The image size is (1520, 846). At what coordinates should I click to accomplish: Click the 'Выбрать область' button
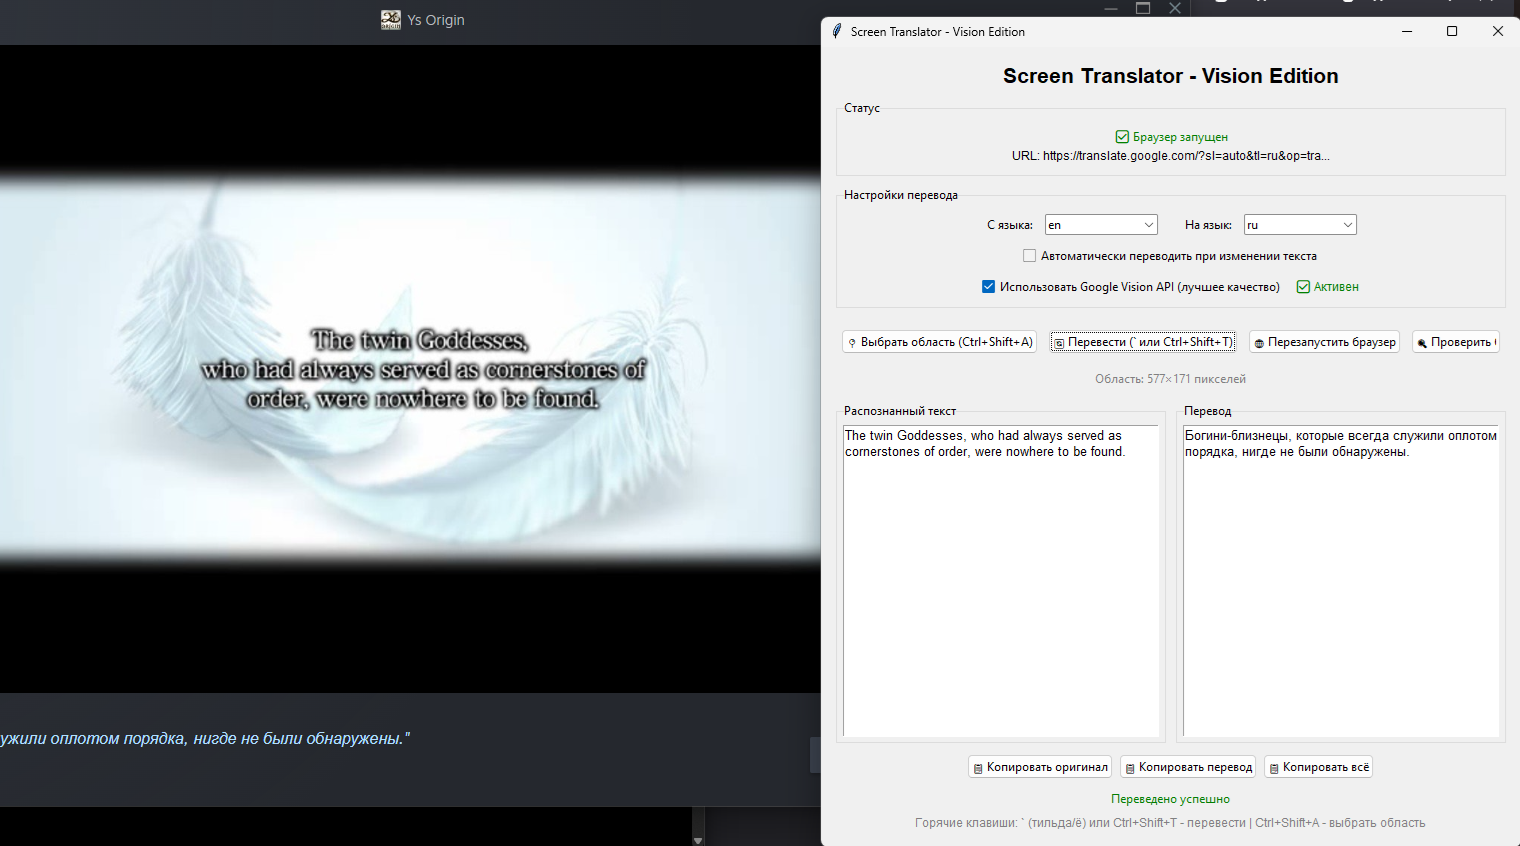tap(940, 342)
